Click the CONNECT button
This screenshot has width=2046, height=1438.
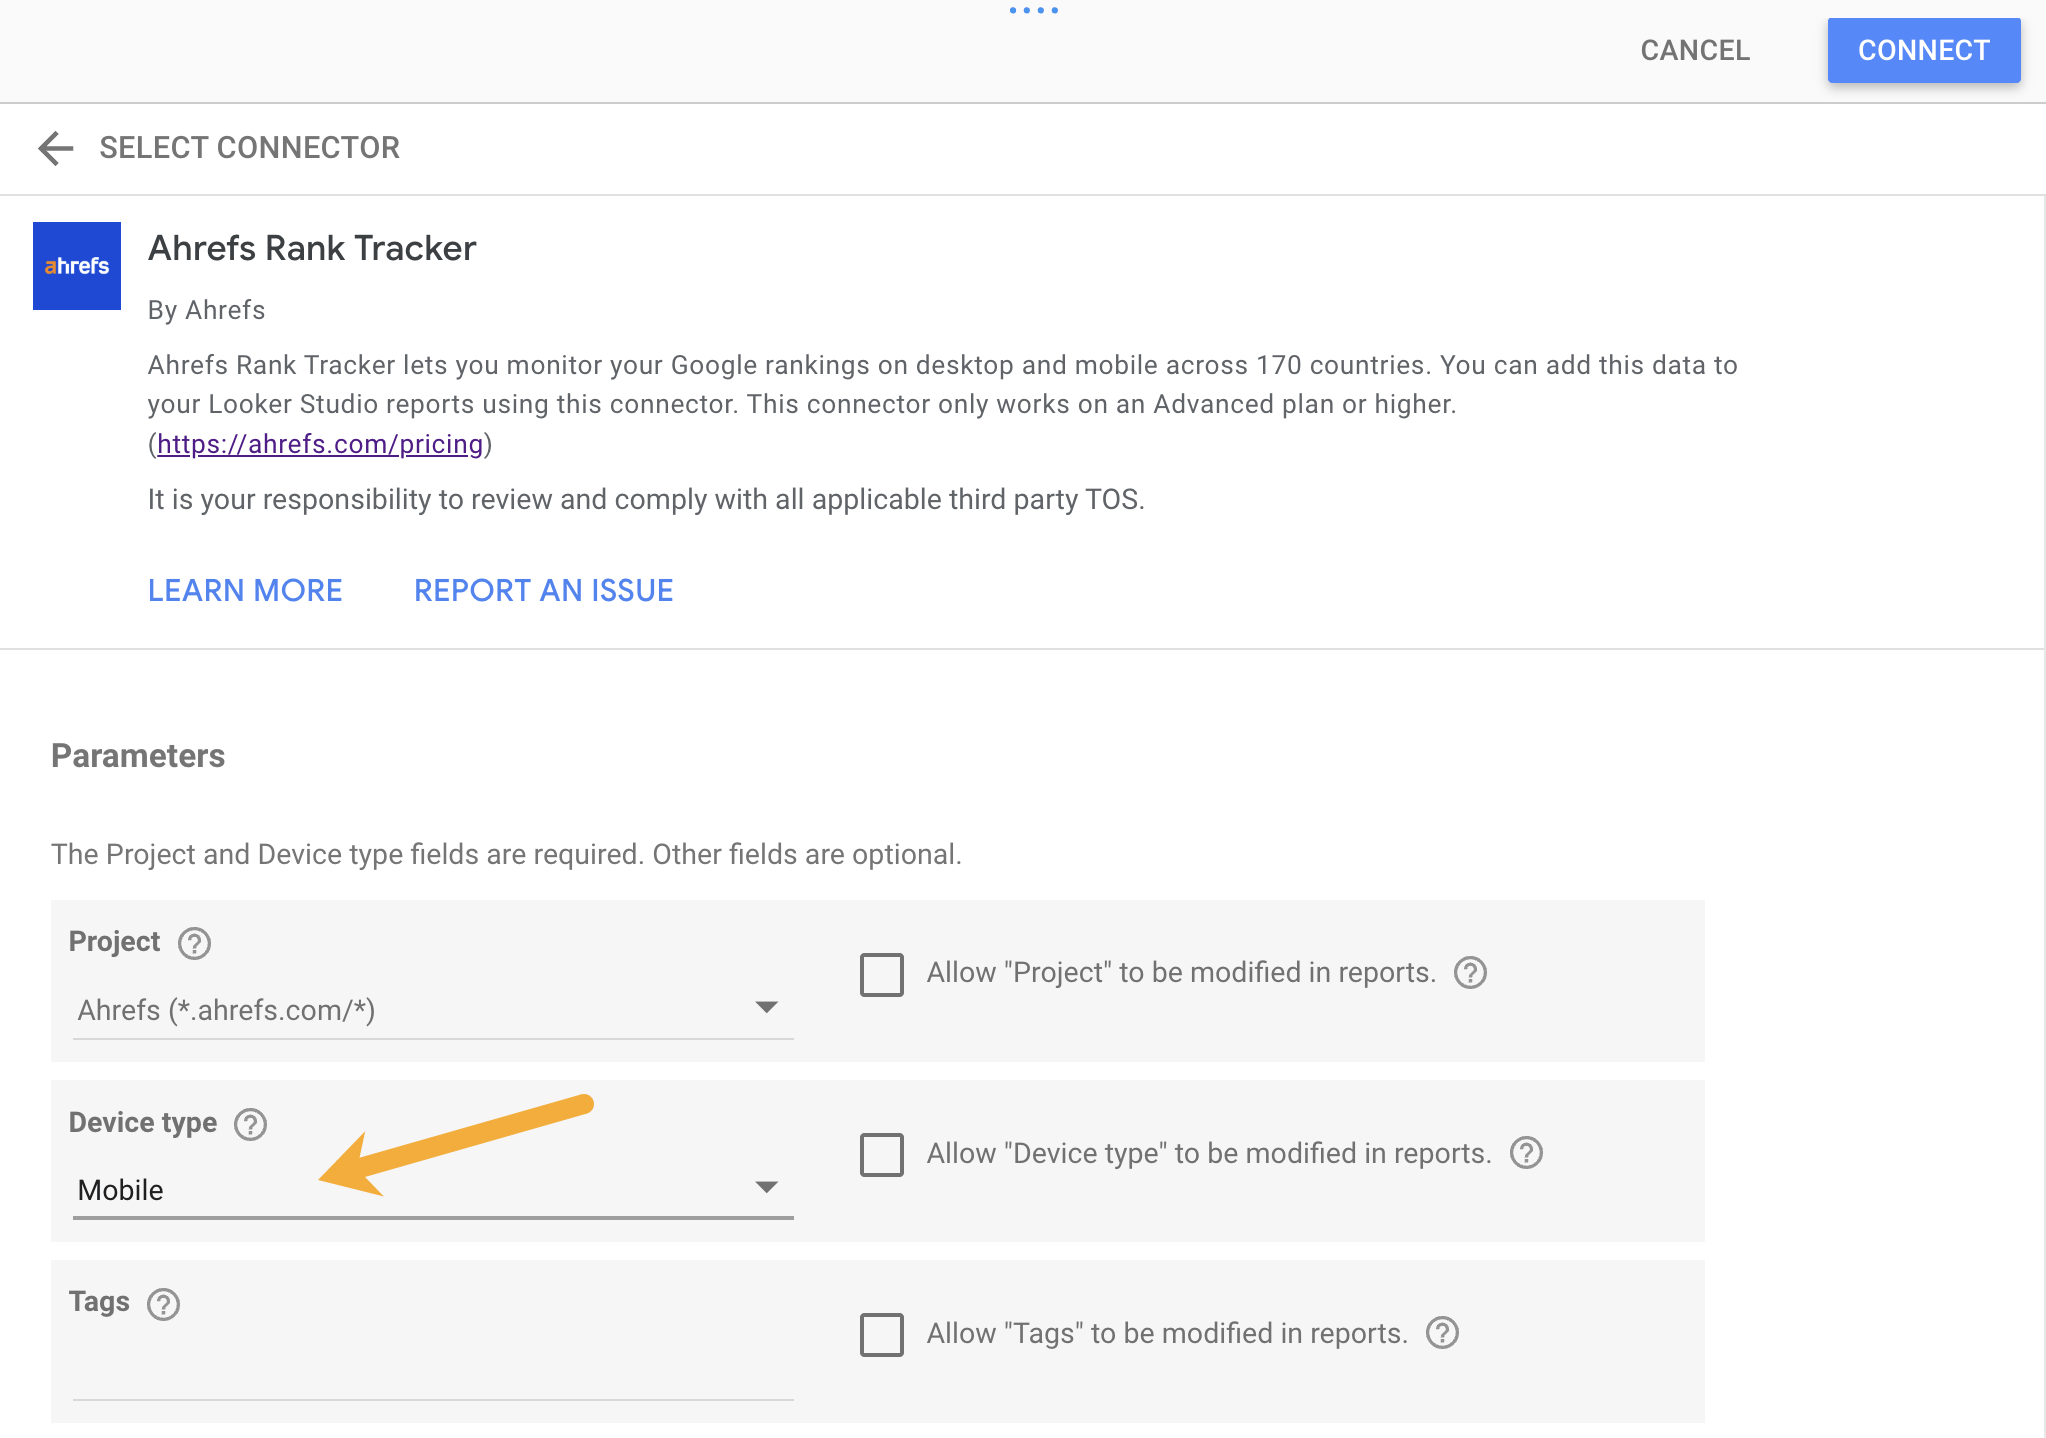coord(1922,50)
